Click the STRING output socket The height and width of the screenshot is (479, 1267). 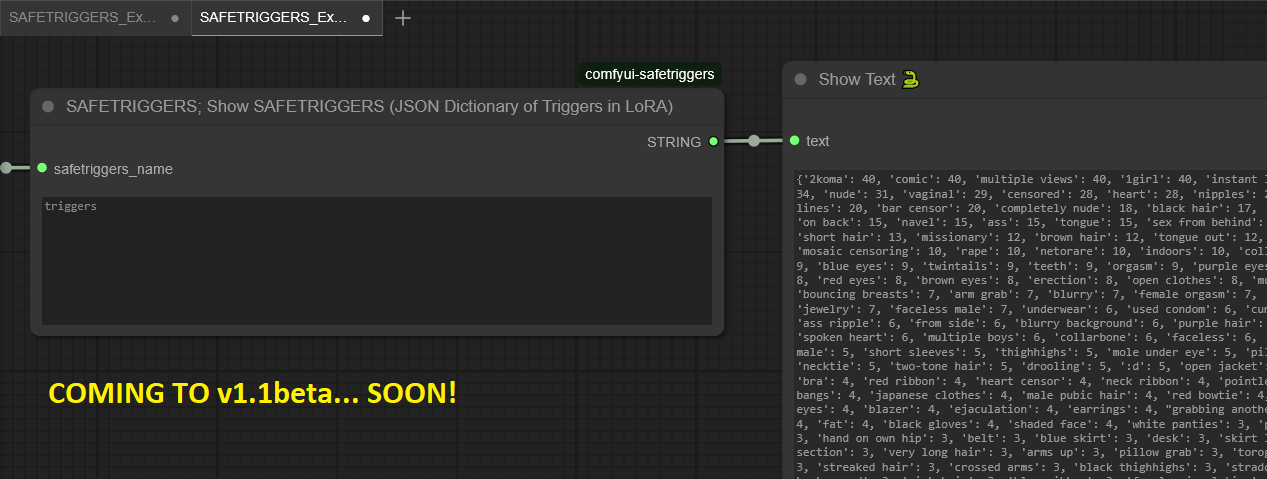[713, 141]
